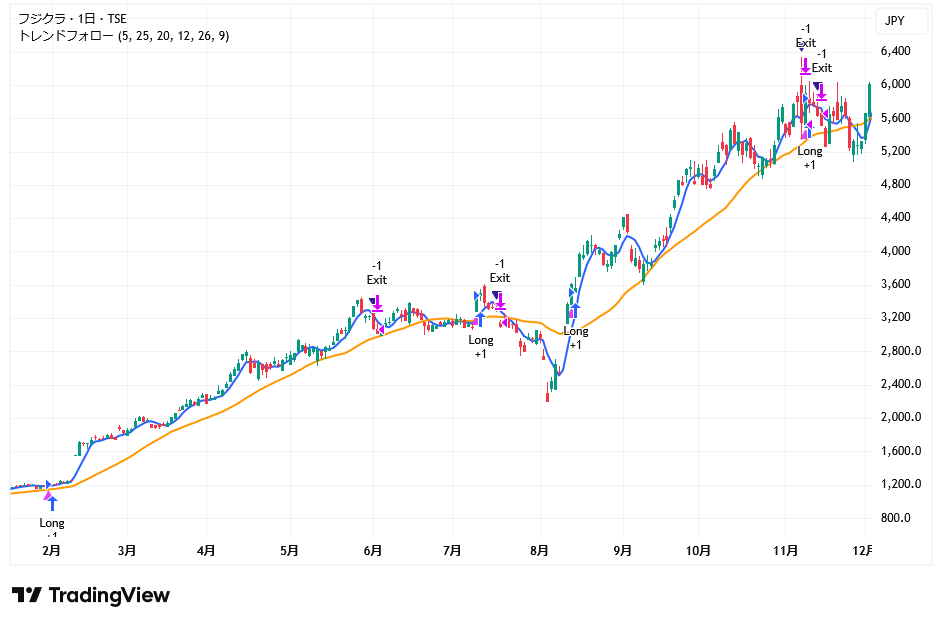Click the topmost magenta Exit arrow in November
The height and width of the screenshot is (625, 942).
[x=805, y=66]
